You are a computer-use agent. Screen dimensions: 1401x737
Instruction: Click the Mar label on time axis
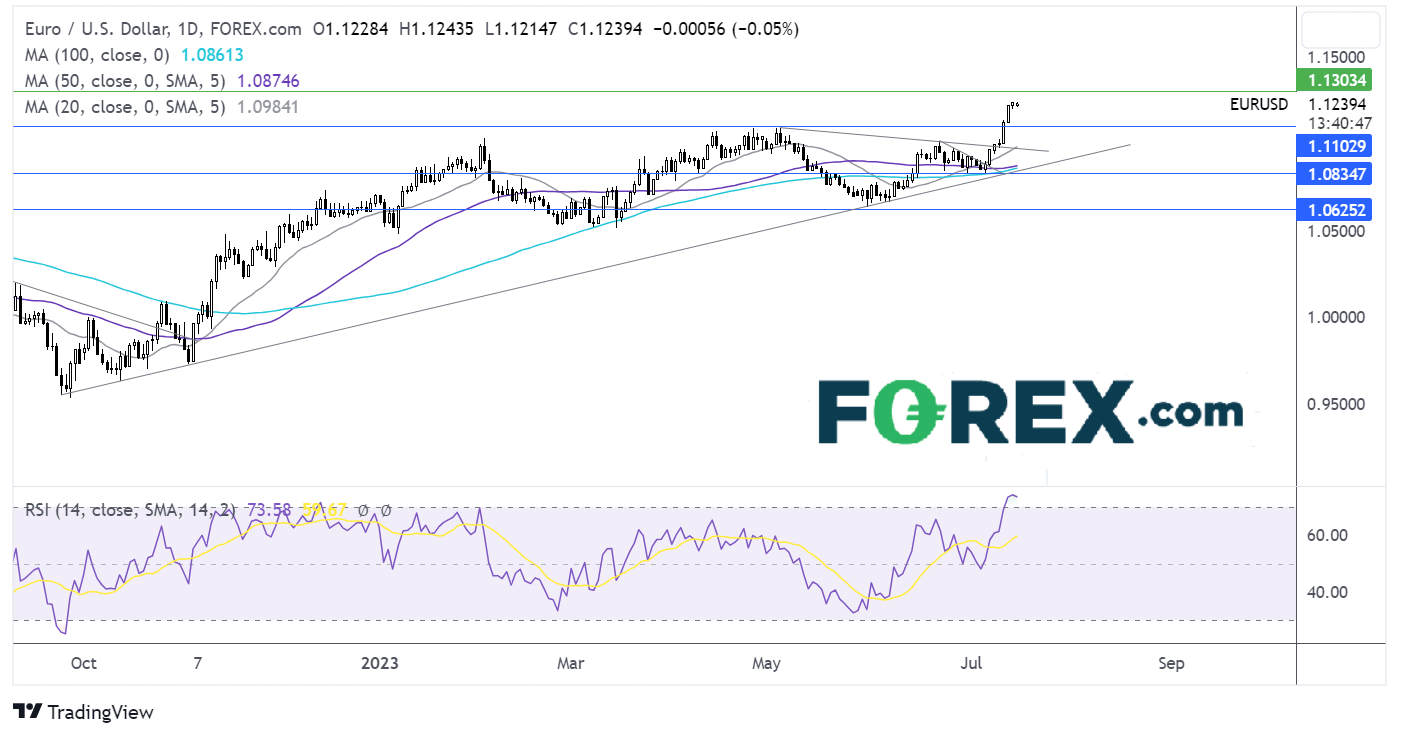point(571,663)
